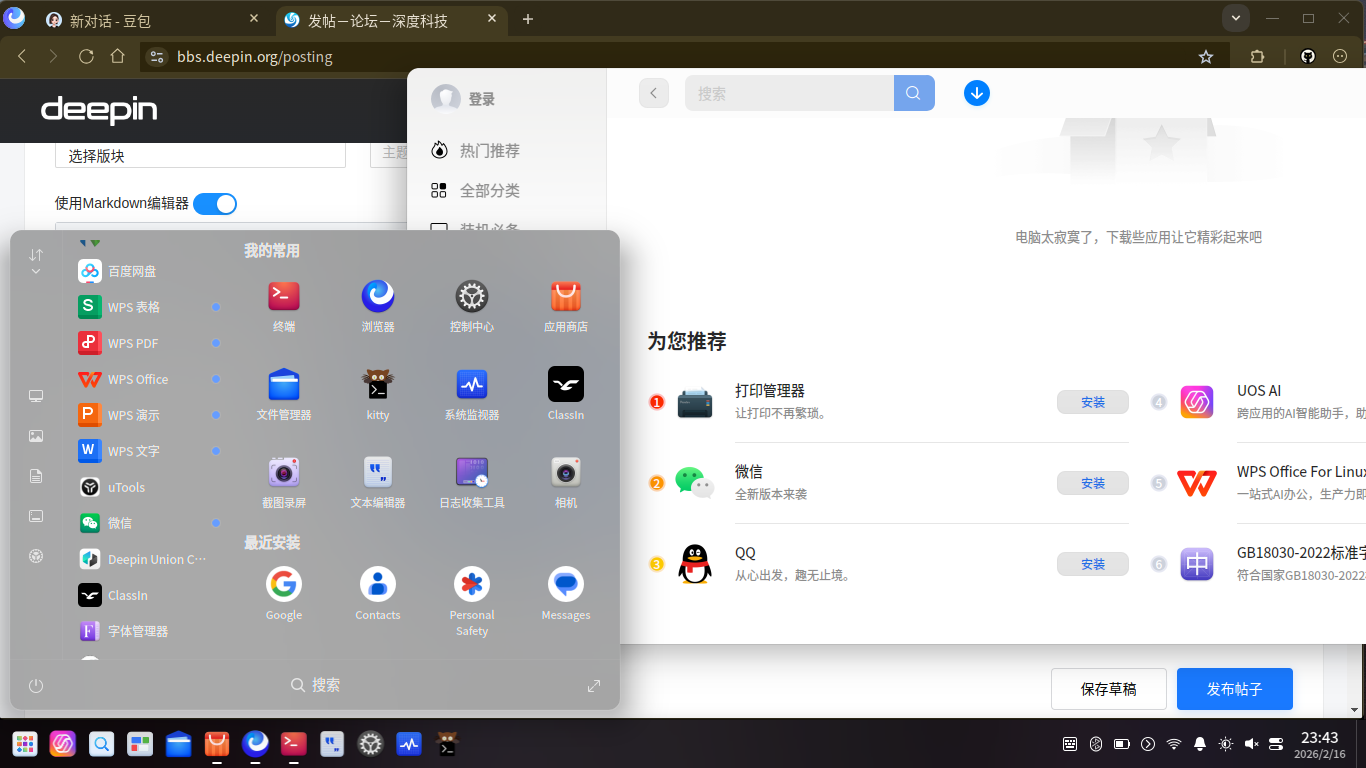Install 打印管理器 with its 安装 button
Viewport: 1366px width, 768px height.
1092,401
